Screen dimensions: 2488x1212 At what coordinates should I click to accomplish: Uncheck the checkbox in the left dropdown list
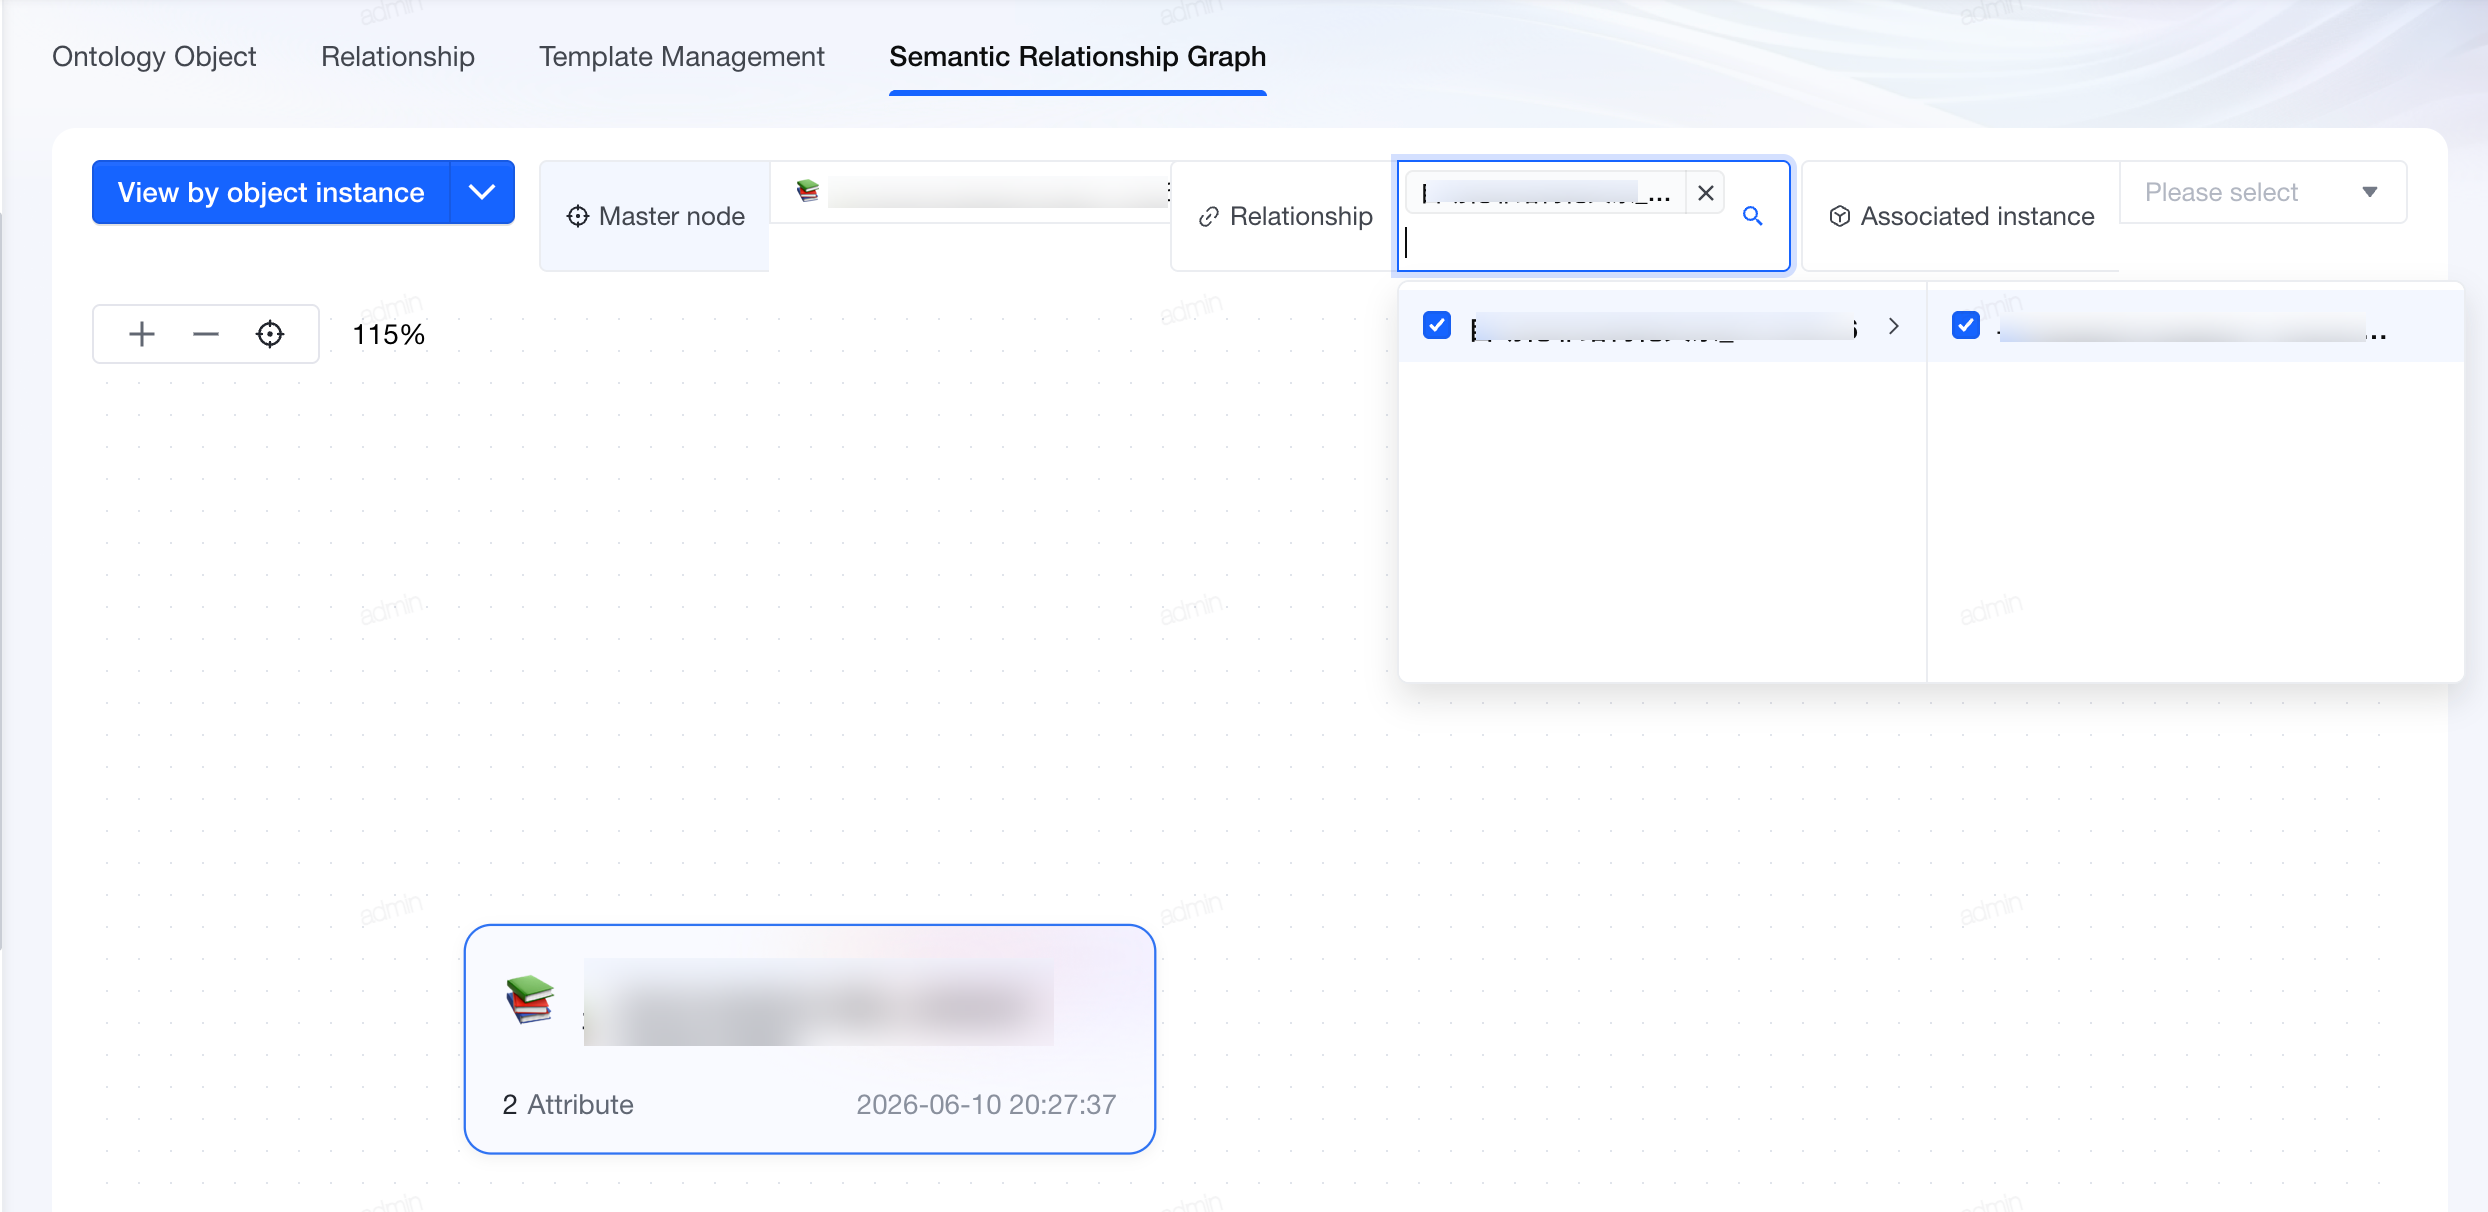tap(1437, 325)
